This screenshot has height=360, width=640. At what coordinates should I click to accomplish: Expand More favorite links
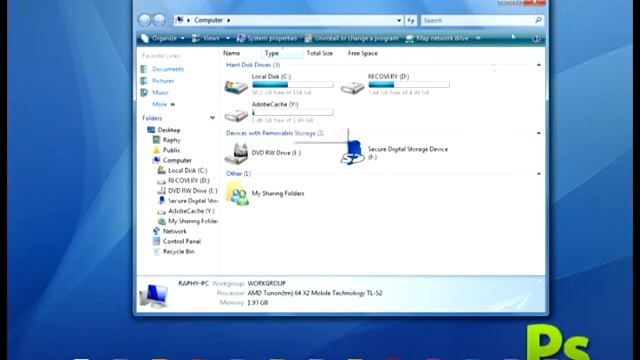[x=163, y=104]
